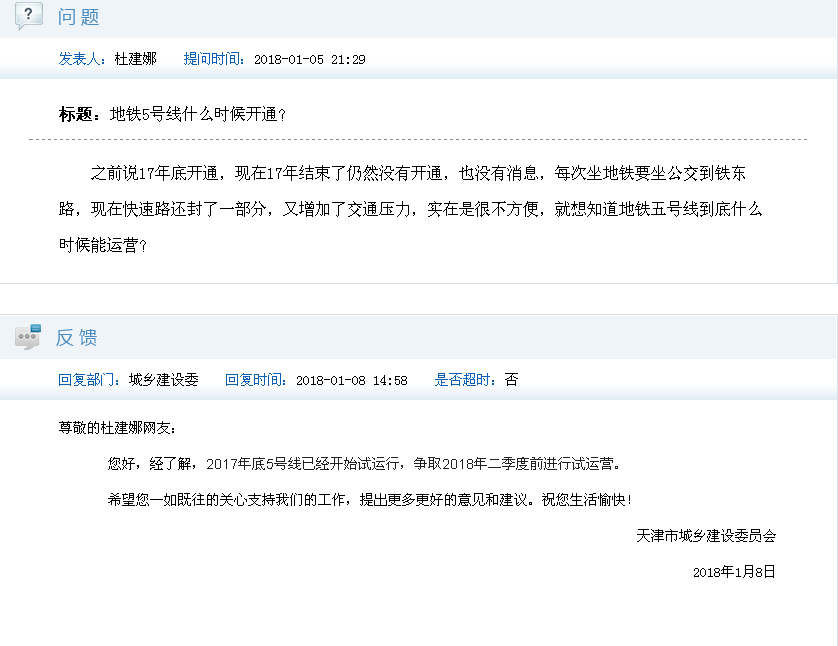This screenshot has height=646, width=838.
Task: Click the greeting 尊敬的杜建娜网友：
Action: [x=118, y=428]
